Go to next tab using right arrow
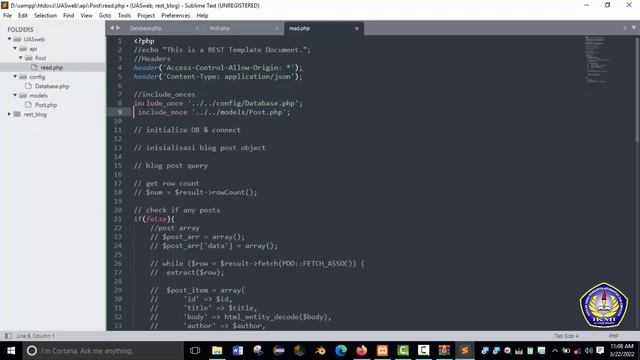This screenshot has width=640, height=360. pos(118,28)
